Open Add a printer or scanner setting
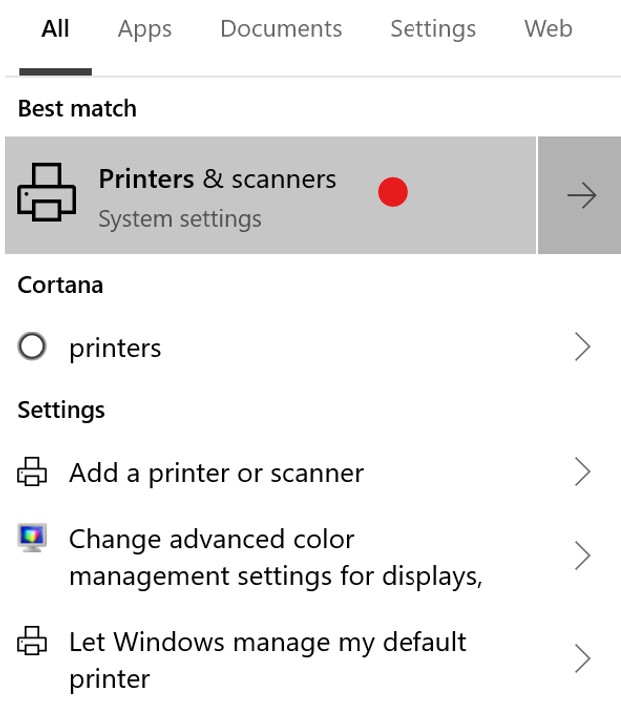This screenshot has width=621, height=708. point(216,473)
